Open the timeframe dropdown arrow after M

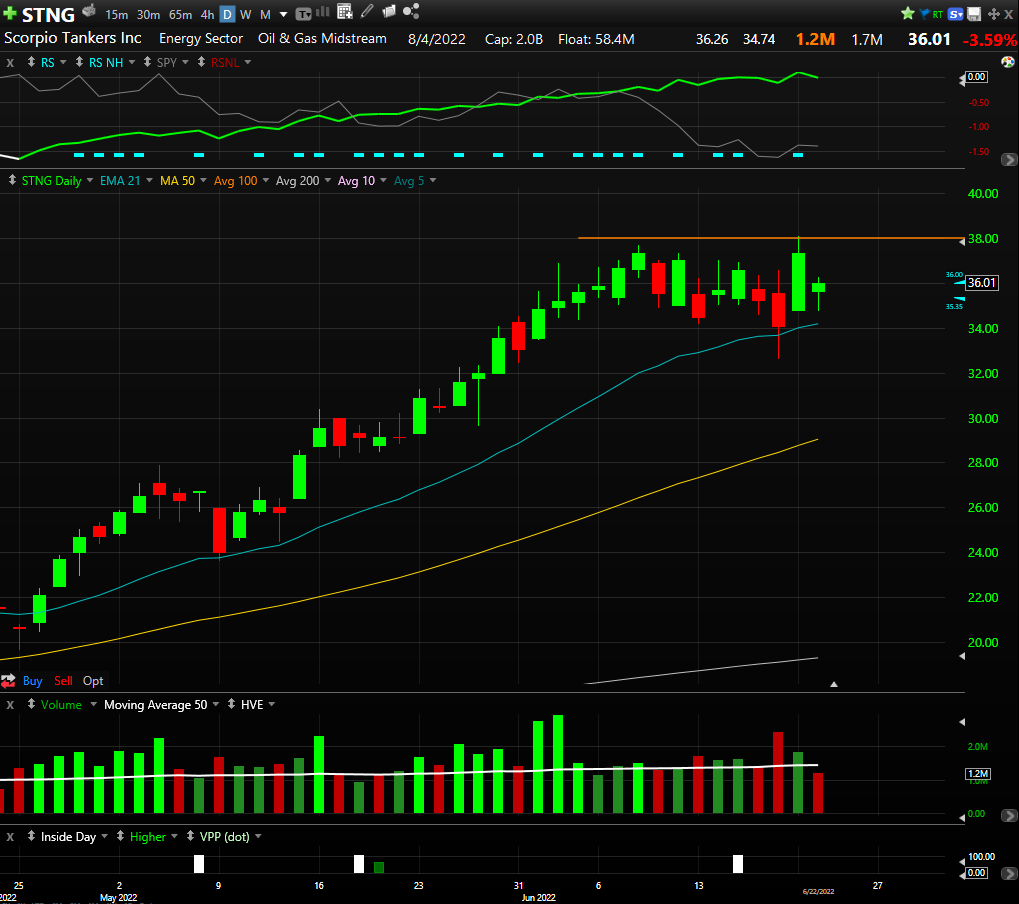click(x=283, y=14)
